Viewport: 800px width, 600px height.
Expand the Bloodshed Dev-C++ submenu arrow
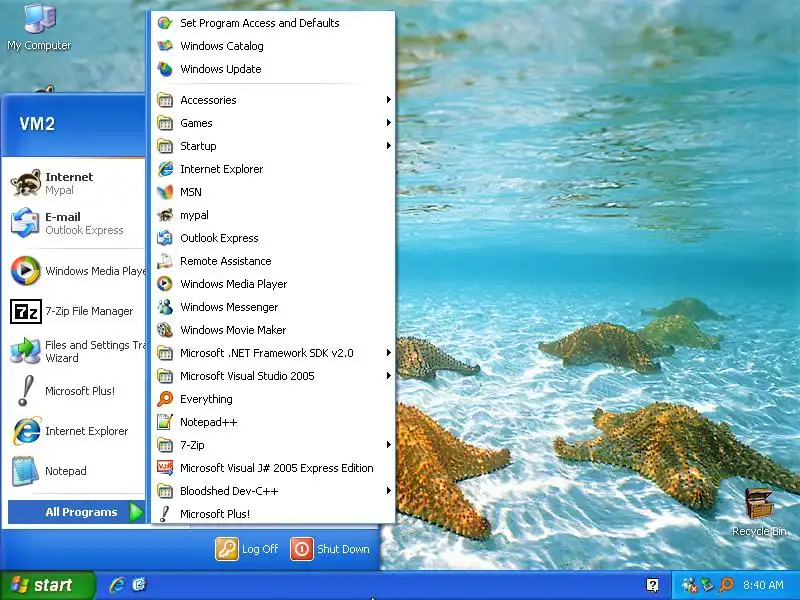[x=389, y=490]
